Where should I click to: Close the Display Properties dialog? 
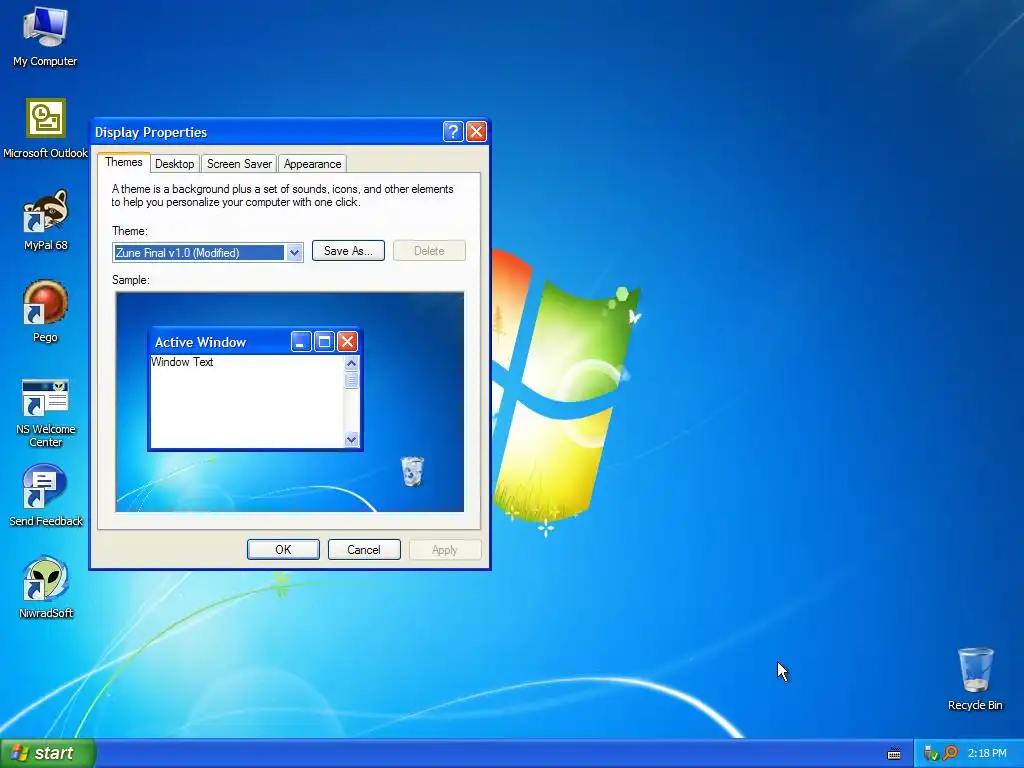pyautogui.click(x=477, y=132)
